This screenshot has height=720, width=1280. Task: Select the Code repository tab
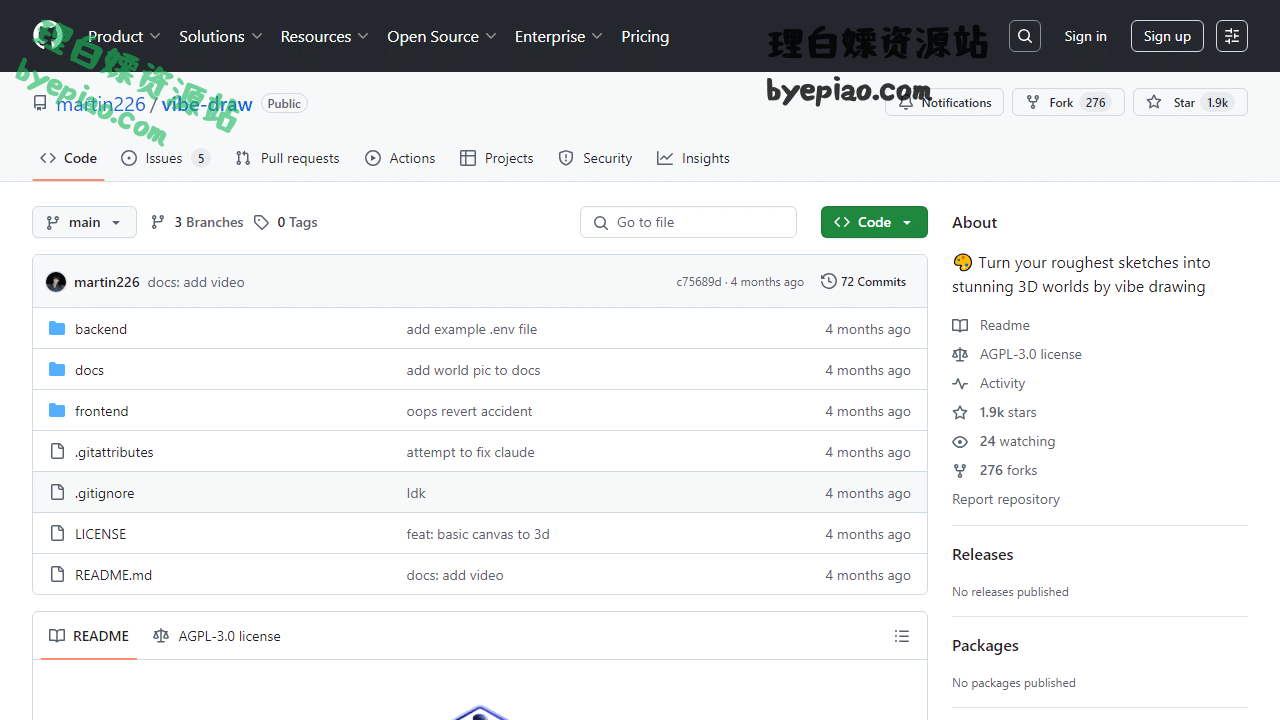pyautogui.click(x=68, y=158)
